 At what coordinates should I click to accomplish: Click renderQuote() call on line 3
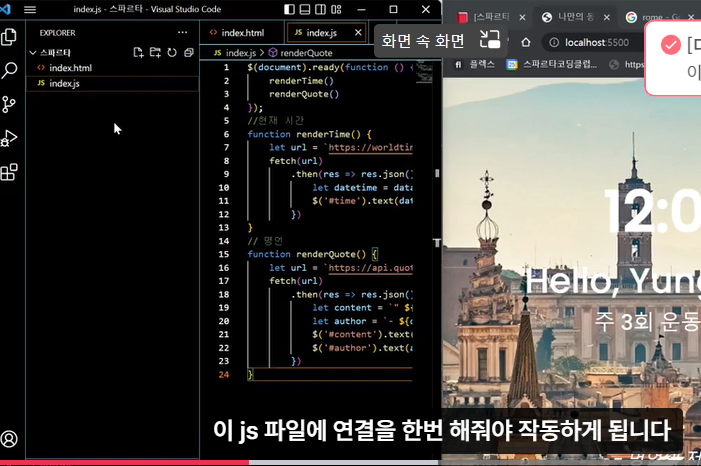coord(304,94)
